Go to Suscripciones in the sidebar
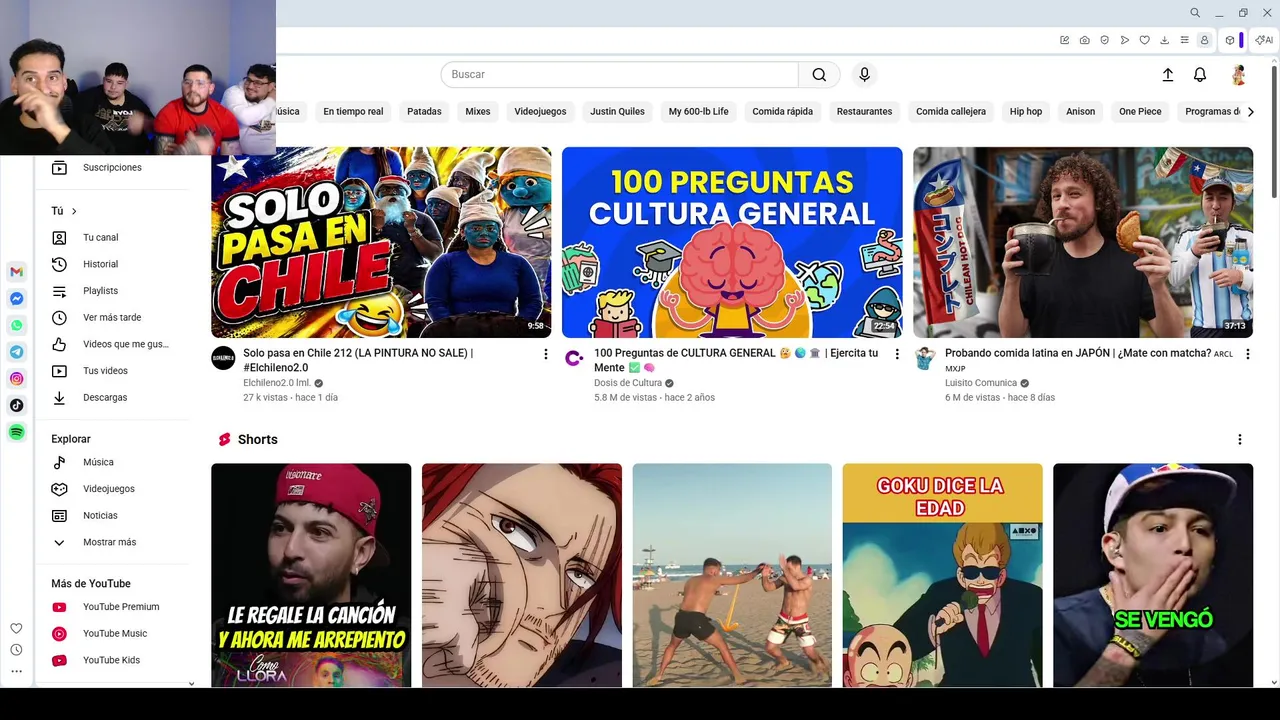The width and height of the screenshot is (1280, 720). [x=112, y=168]
